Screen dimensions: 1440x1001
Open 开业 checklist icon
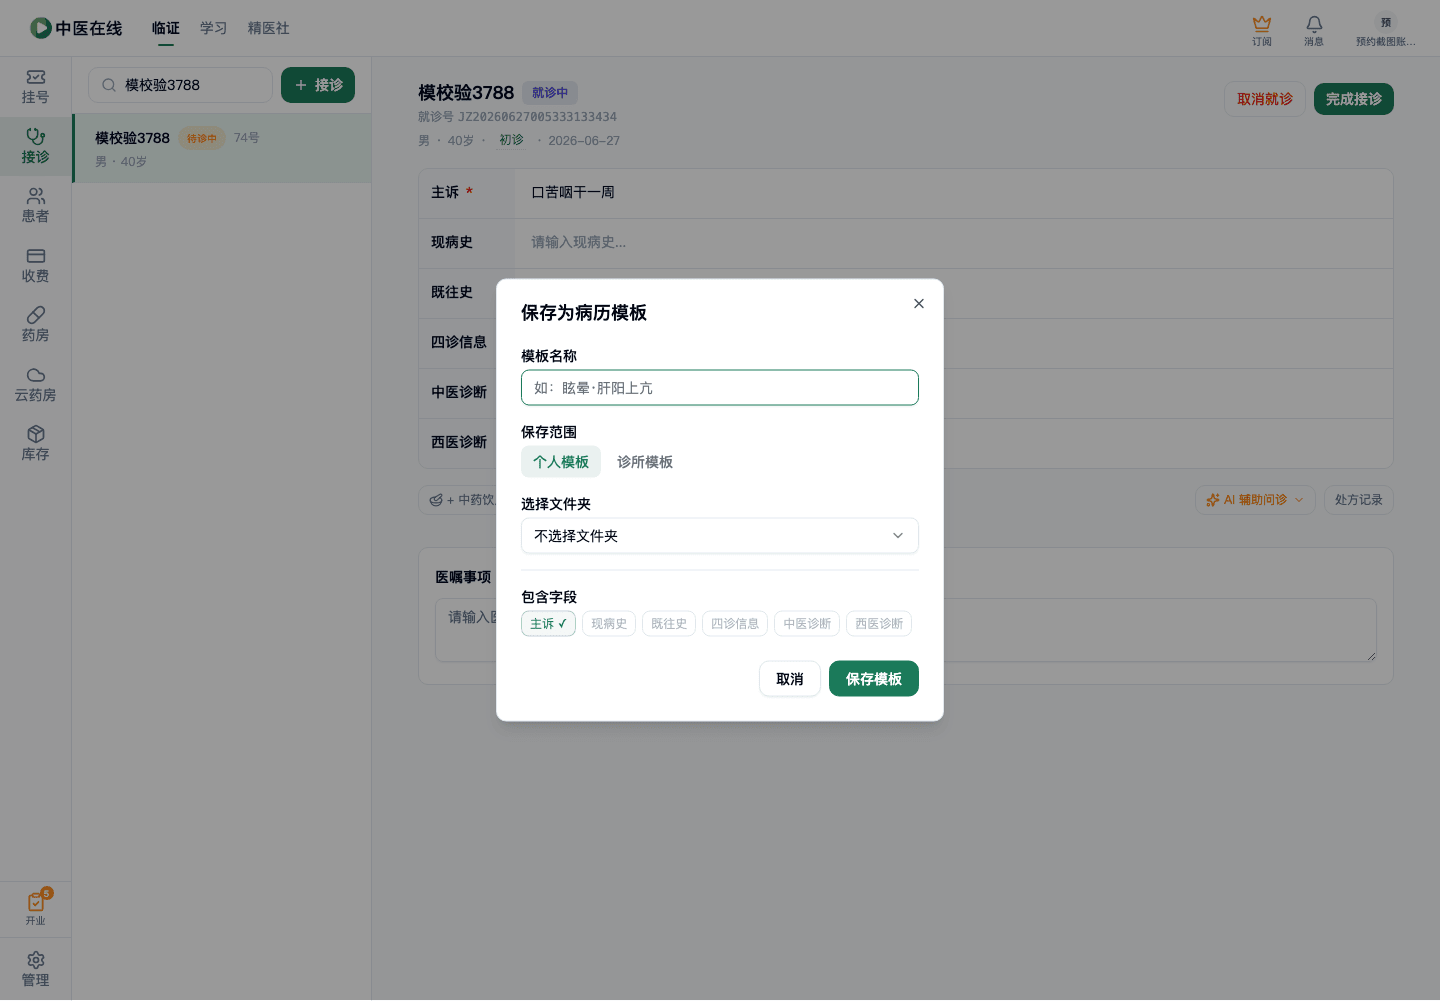click(36, 902)
